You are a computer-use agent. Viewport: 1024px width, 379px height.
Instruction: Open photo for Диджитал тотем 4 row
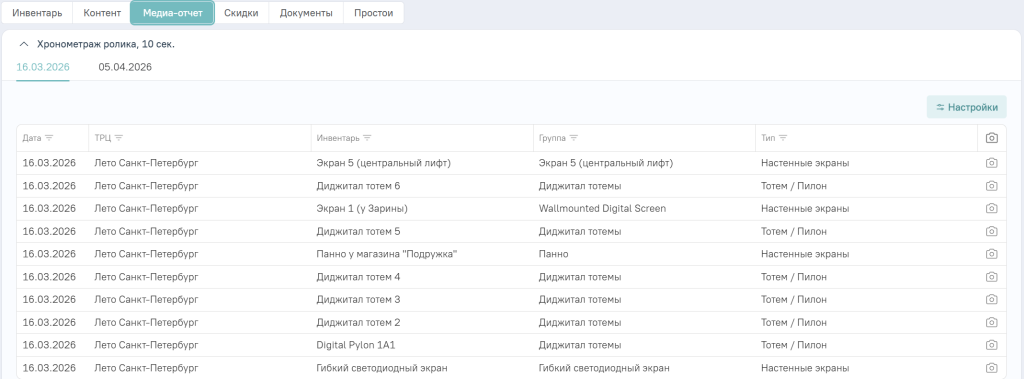991,276
